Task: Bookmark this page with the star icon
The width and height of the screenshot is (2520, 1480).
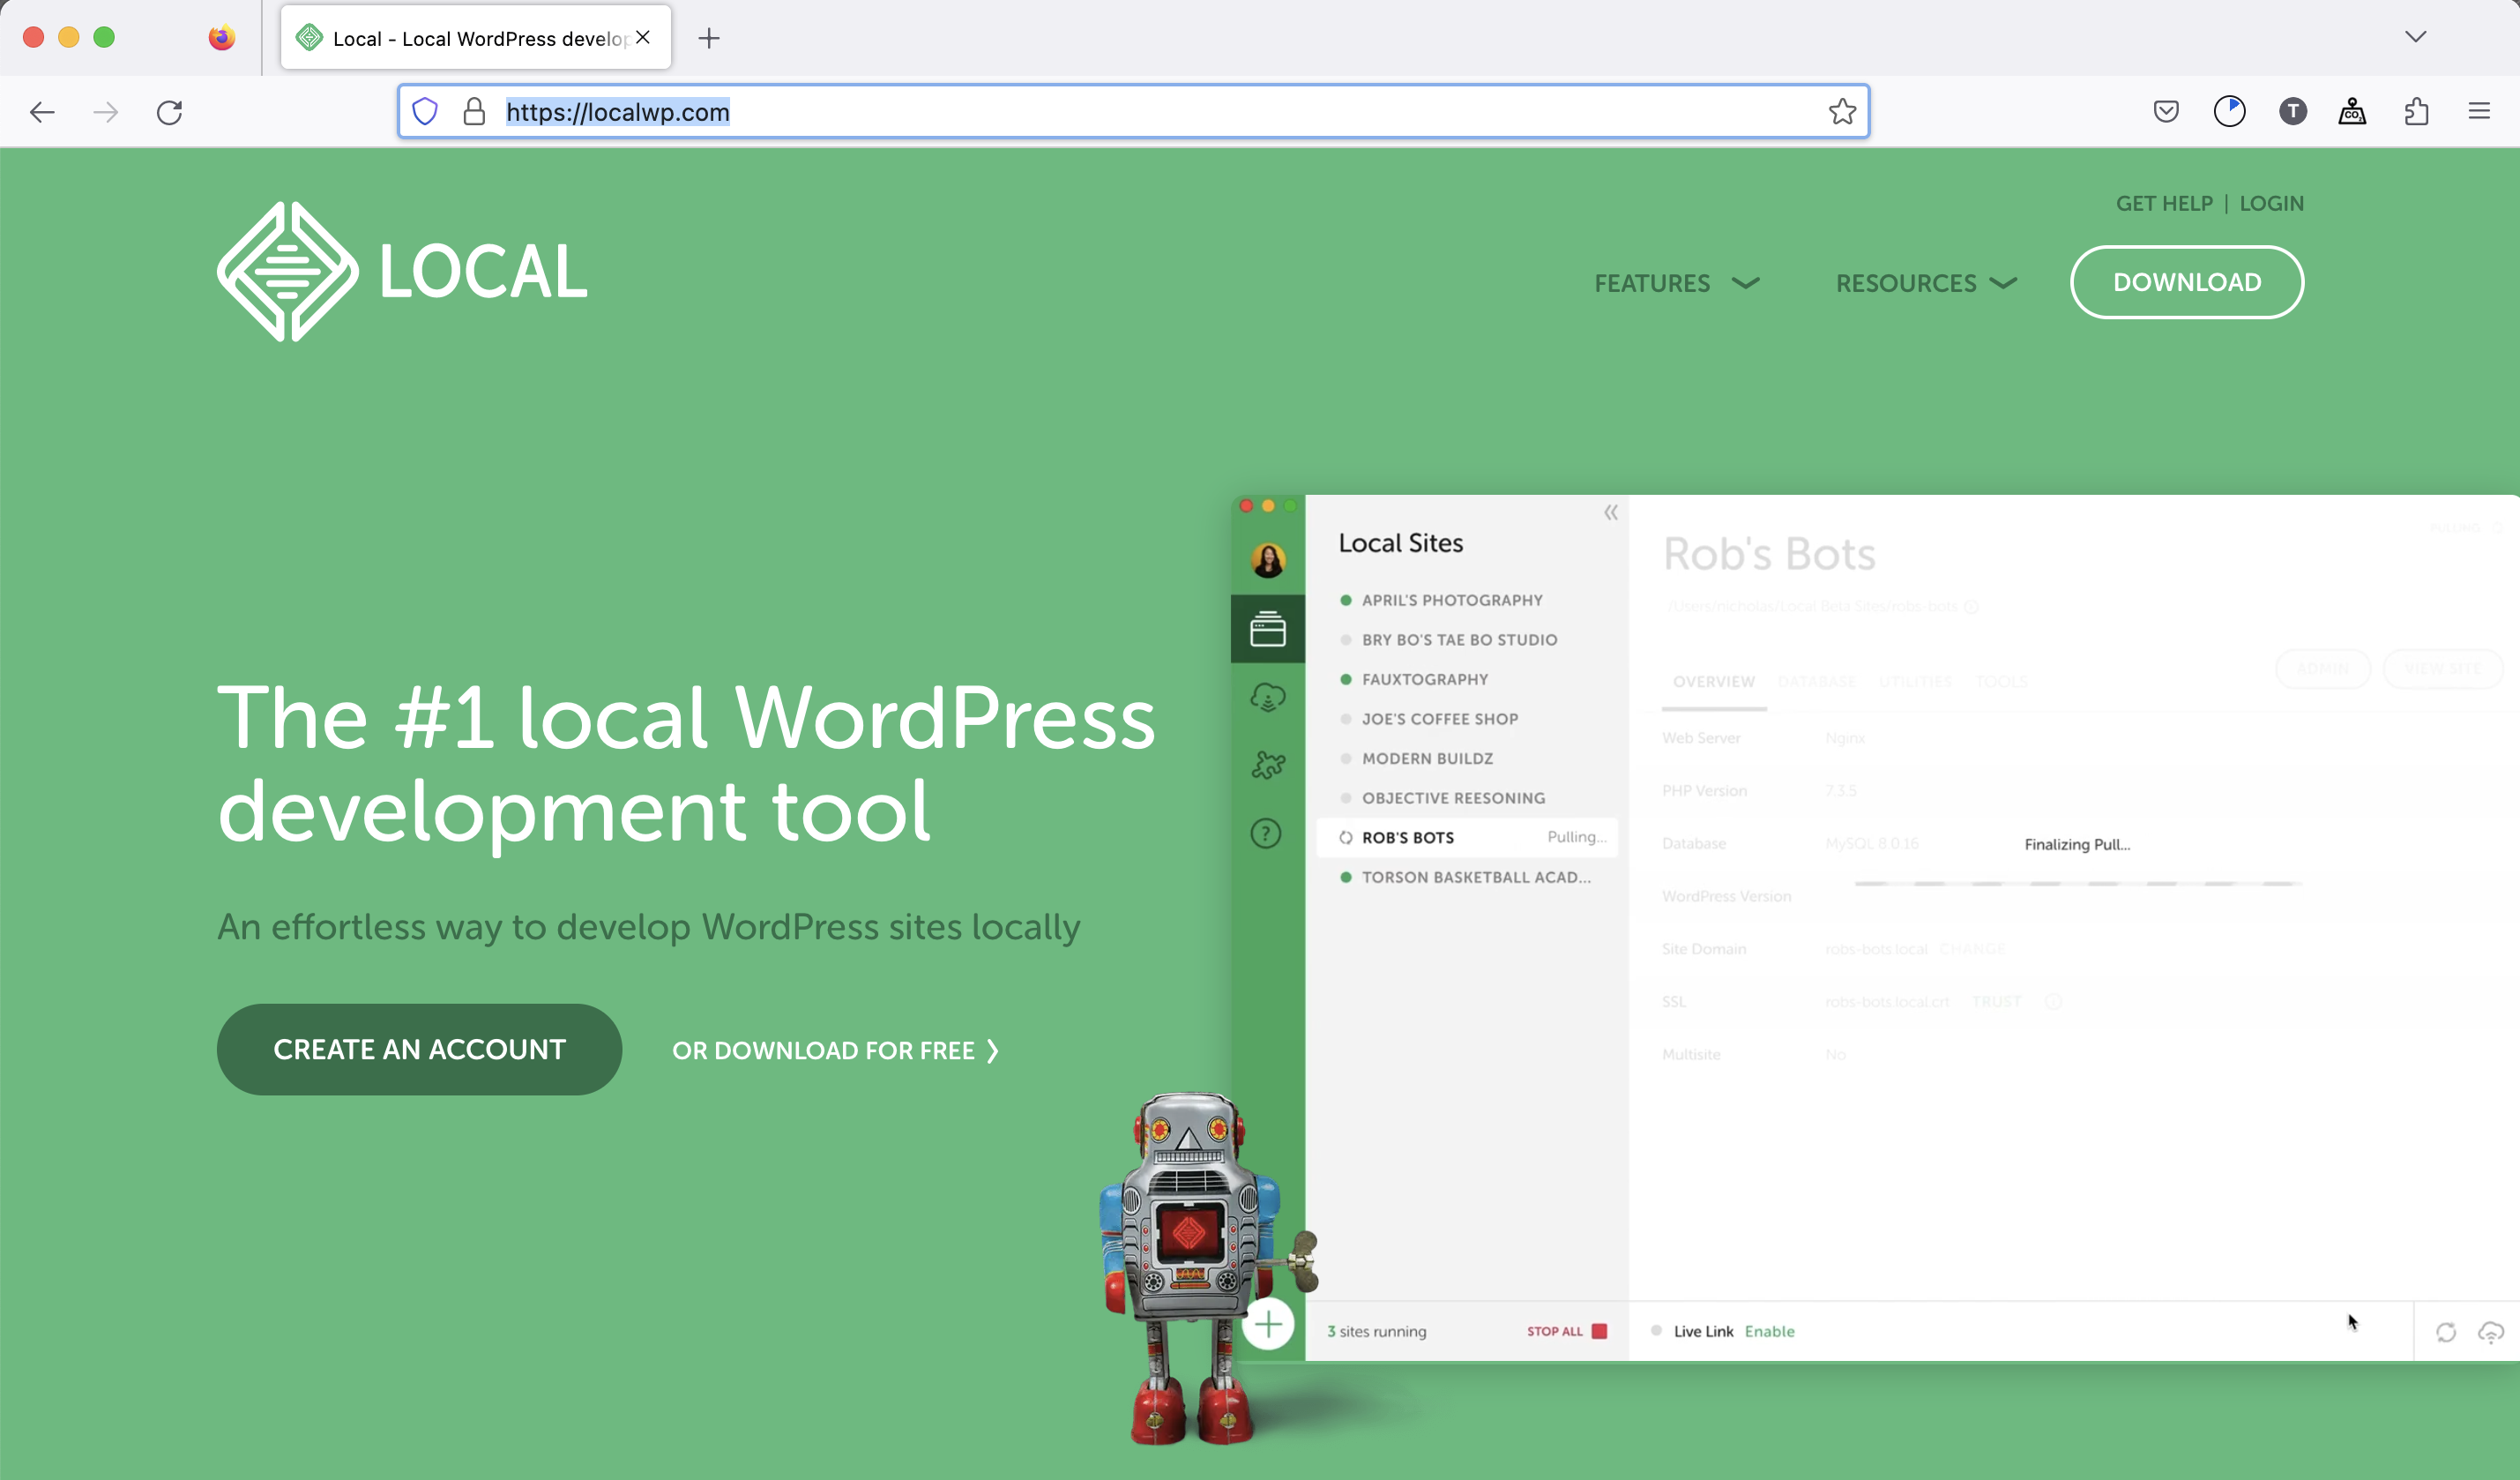Action: pyautogui.click(x=1842, y=111)
